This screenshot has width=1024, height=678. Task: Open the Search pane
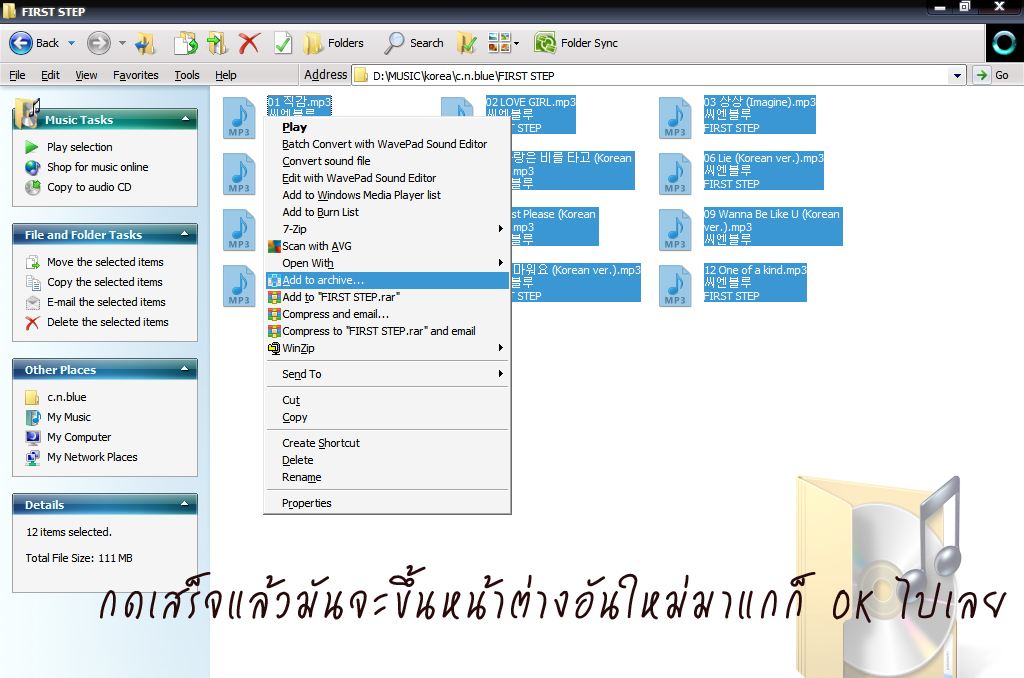coord(414,43)
